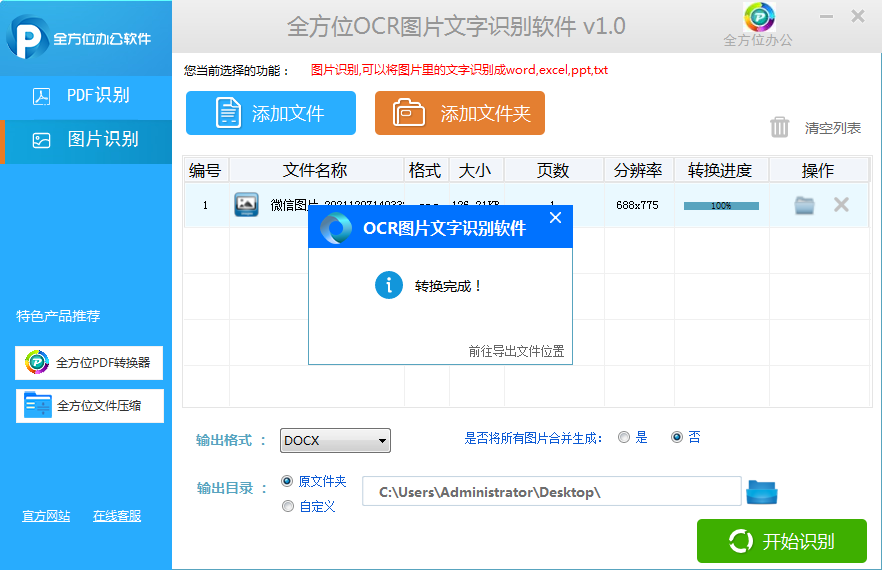The height and width of the screenshot is (570, 882).
Task: Choose 原文件夹 as output directory
Action: click(x=288, y=481)
